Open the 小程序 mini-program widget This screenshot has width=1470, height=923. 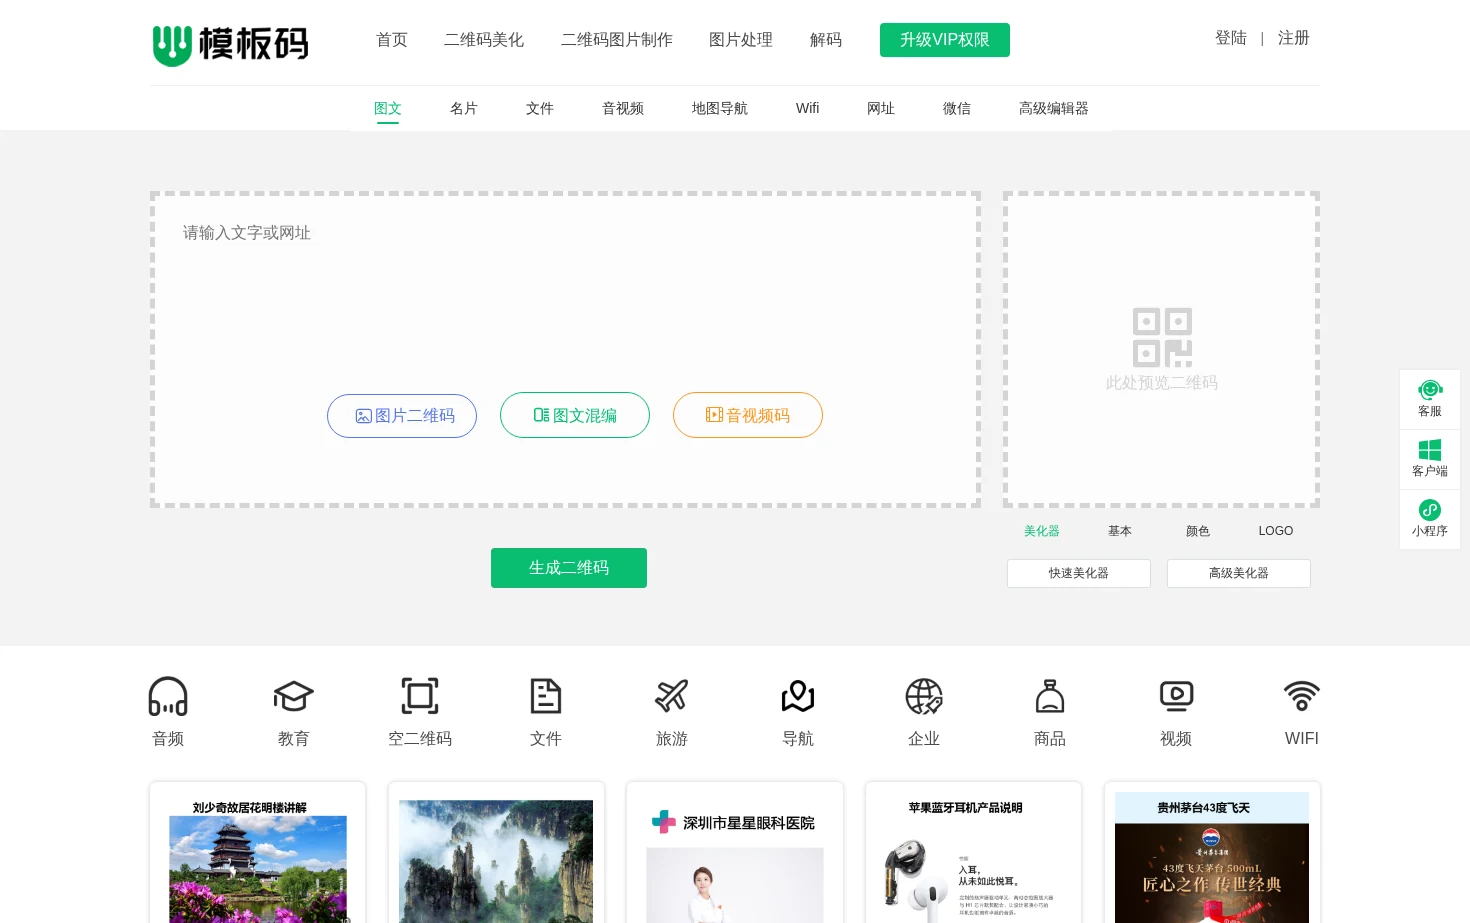click(x=1430, y=519)
